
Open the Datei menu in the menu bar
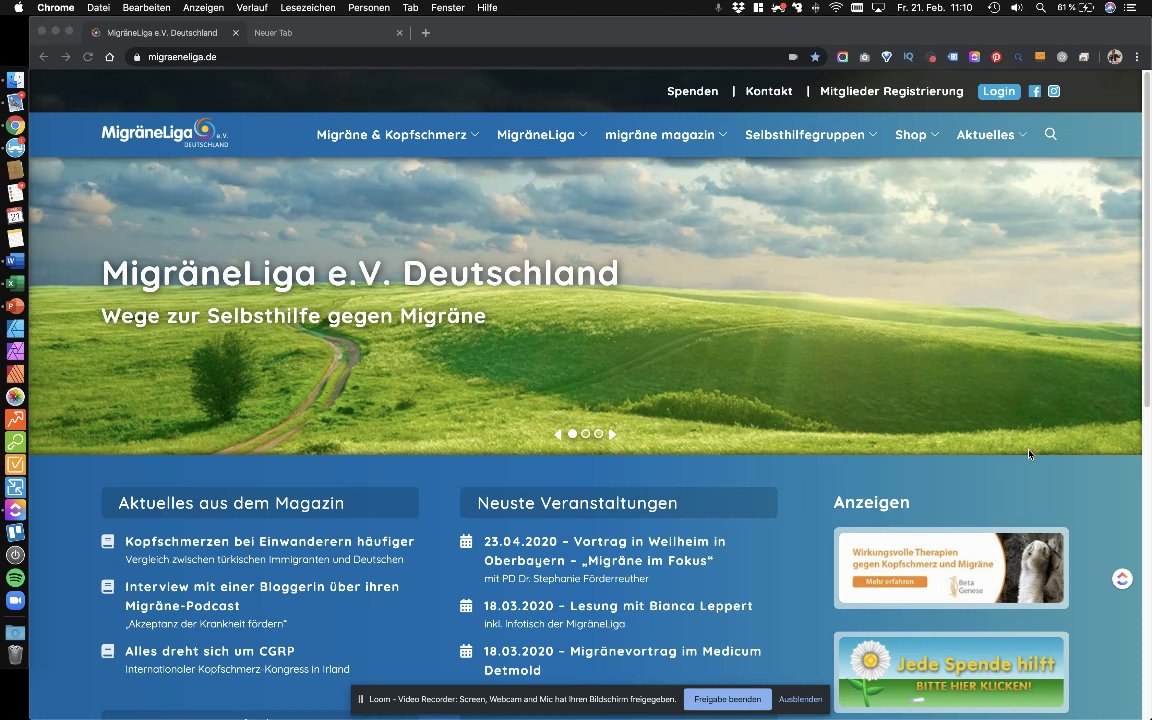98,7
